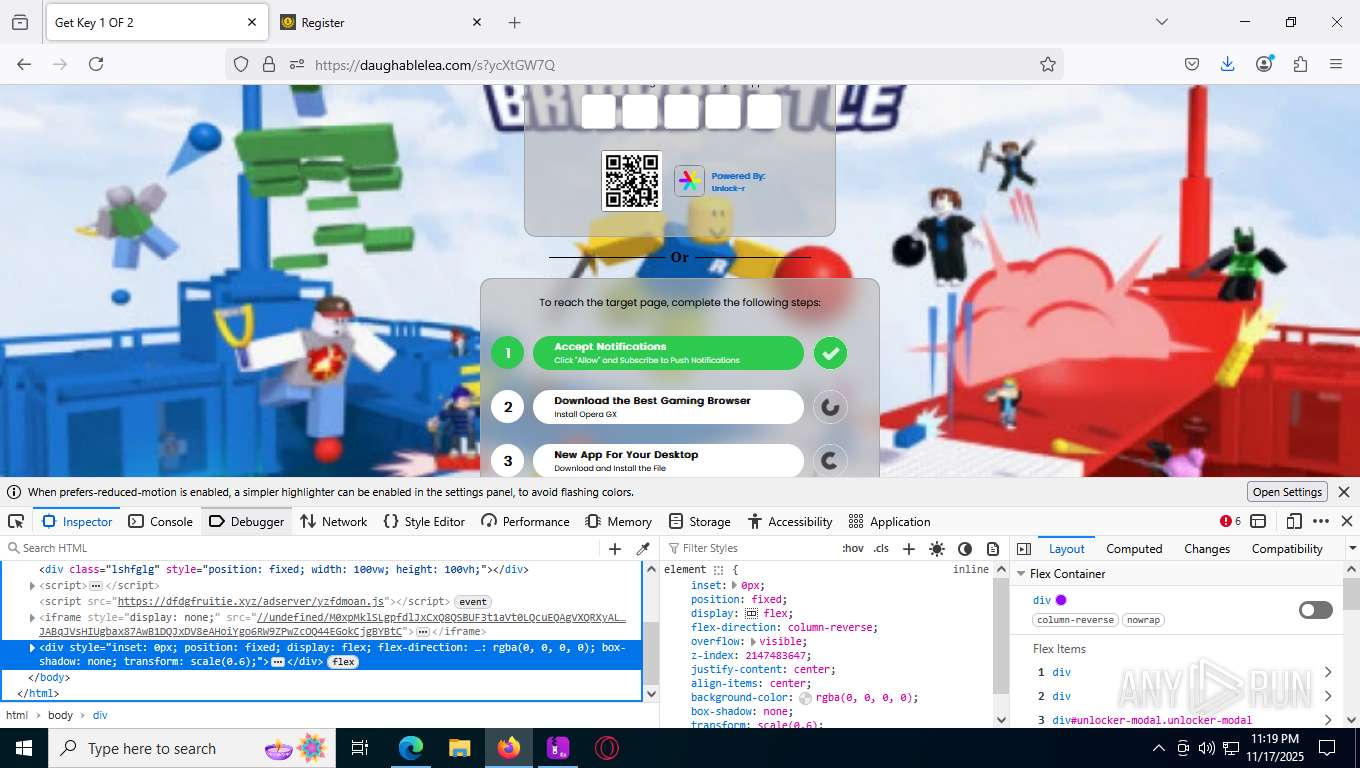
Task: Create new node with plus icon
Action: point(615,548)
